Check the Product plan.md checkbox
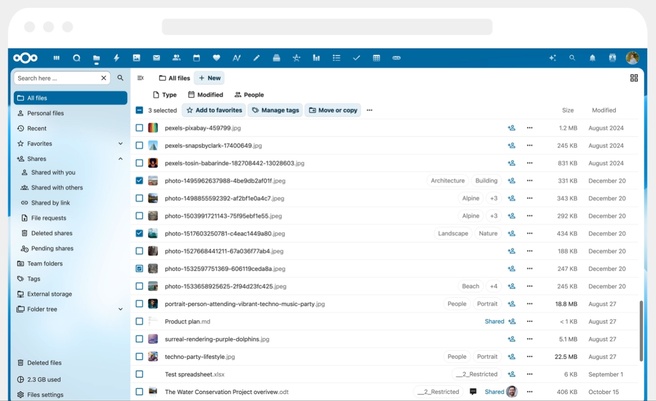 click(139, 321)
